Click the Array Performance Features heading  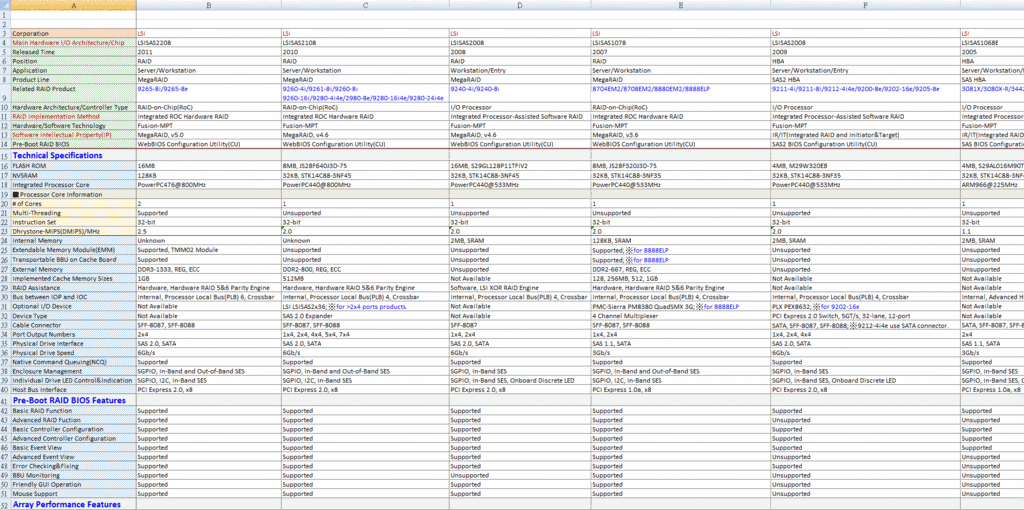pos(66,505)
